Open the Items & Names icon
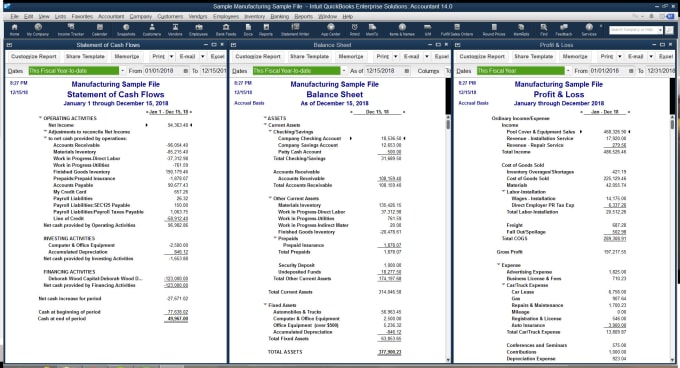Image resolution: width=680 pixels, height=368 pixels. click(x=402, y=29)
